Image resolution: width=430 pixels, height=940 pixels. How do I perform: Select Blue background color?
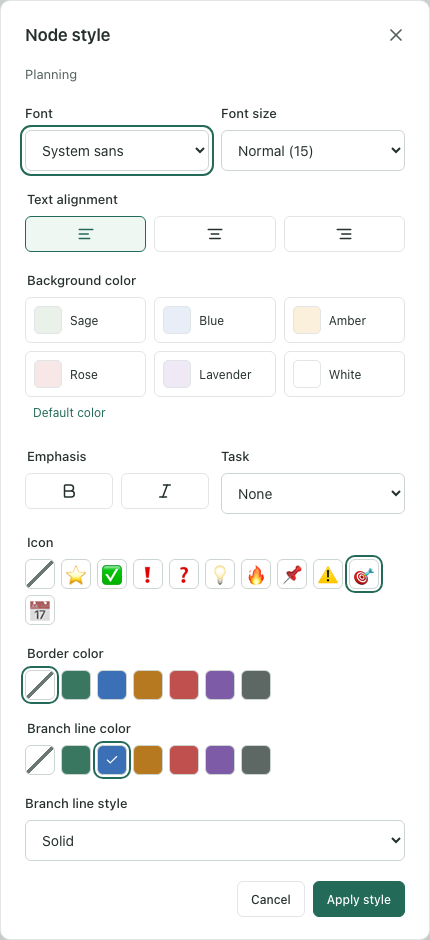pyautogui.click(x=215, y=320)
